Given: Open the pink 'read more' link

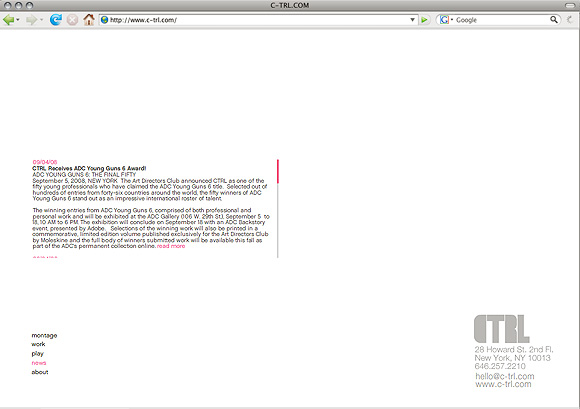Looking at the screenshot, I should [x=171, y=246].
